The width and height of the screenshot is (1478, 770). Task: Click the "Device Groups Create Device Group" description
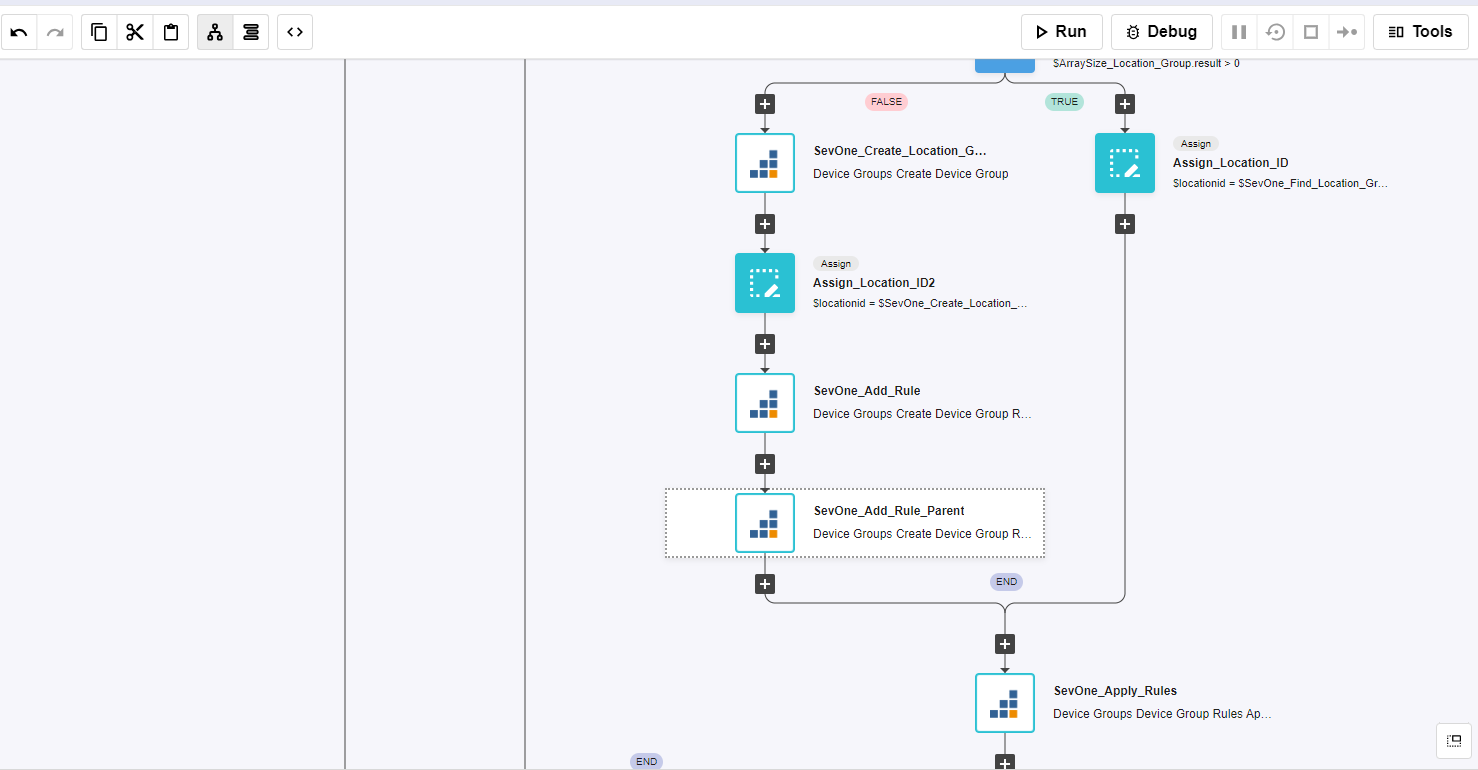click(911, 174)
